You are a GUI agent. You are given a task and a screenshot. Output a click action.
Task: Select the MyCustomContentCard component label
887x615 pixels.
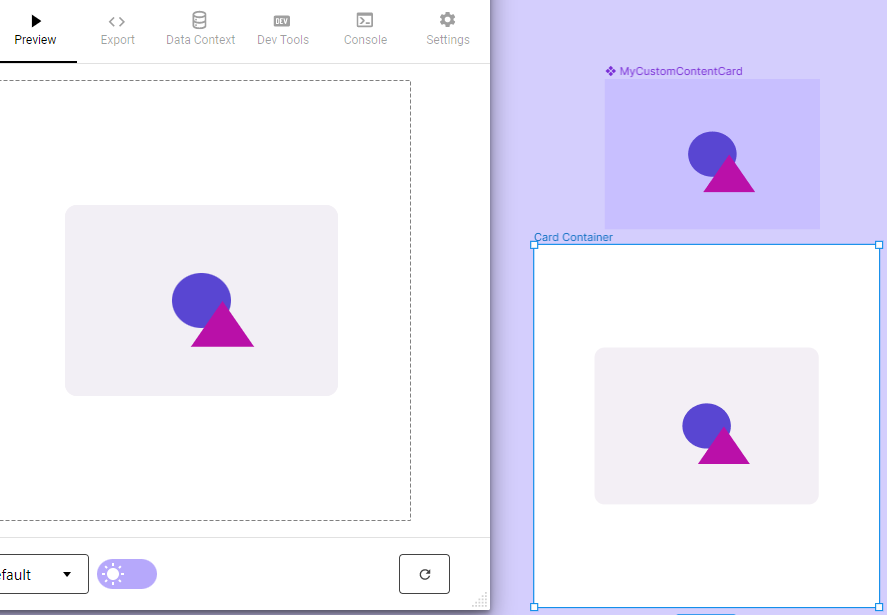(680, 71)
